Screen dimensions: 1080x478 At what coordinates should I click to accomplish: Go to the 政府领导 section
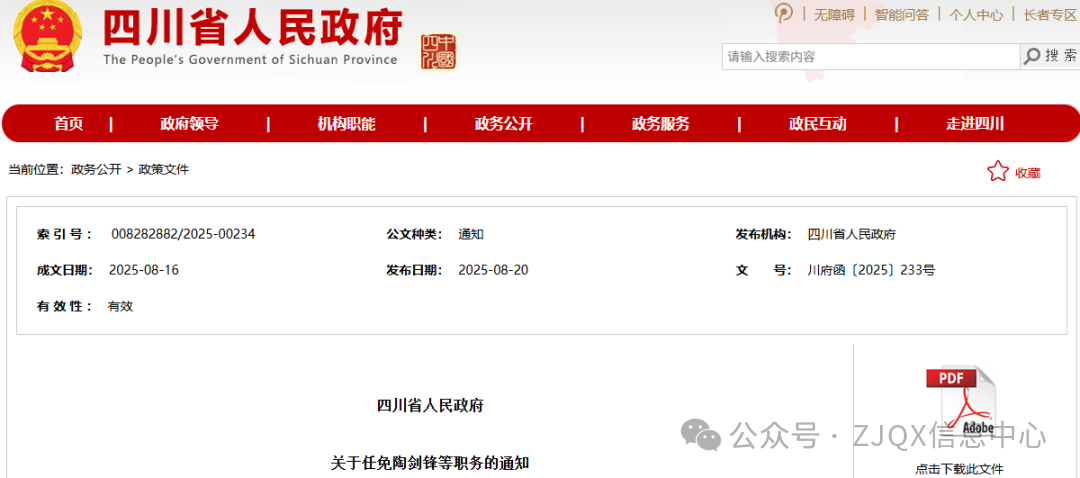click(189, 124)
